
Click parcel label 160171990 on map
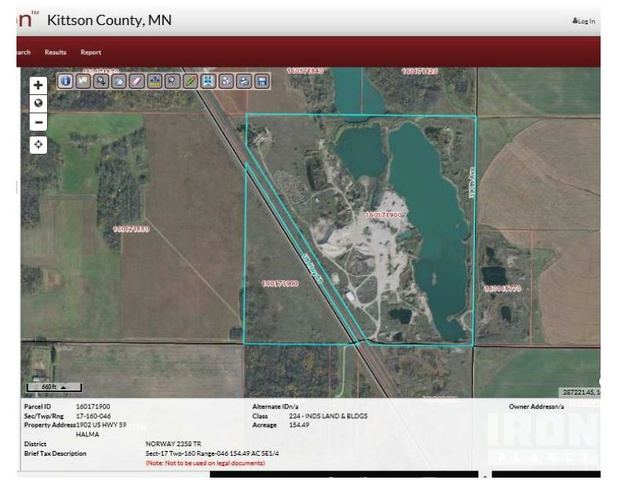coord(280,283)
